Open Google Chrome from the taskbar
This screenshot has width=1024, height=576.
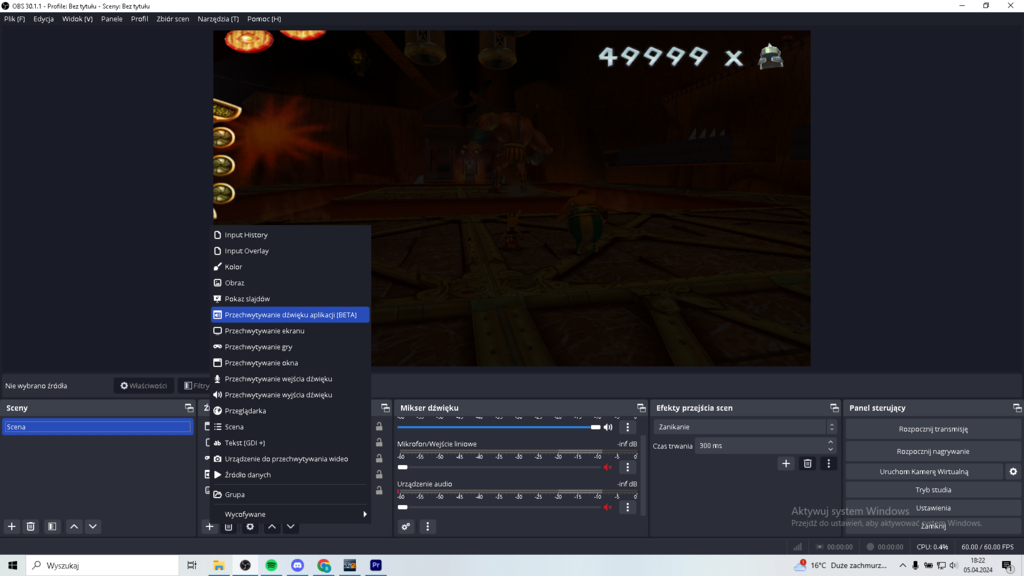[x=324, y=566]
